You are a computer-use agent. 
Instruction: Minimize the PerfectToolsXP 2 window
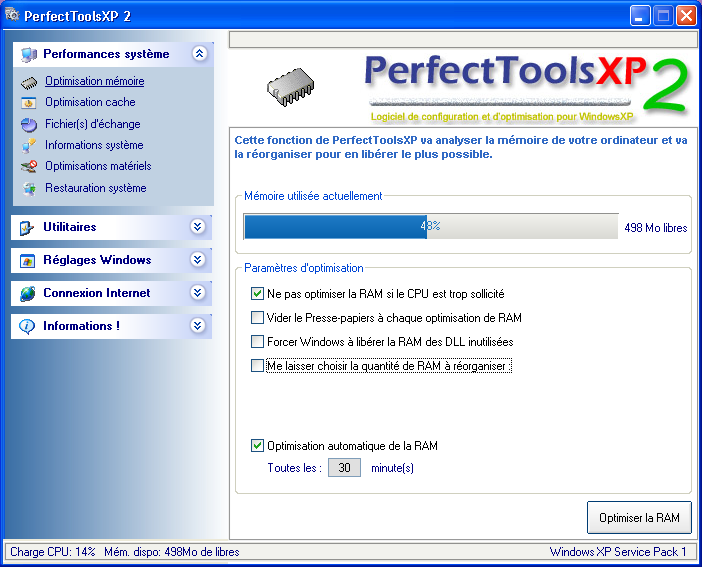pyautogui.click(x=640, y=16)
